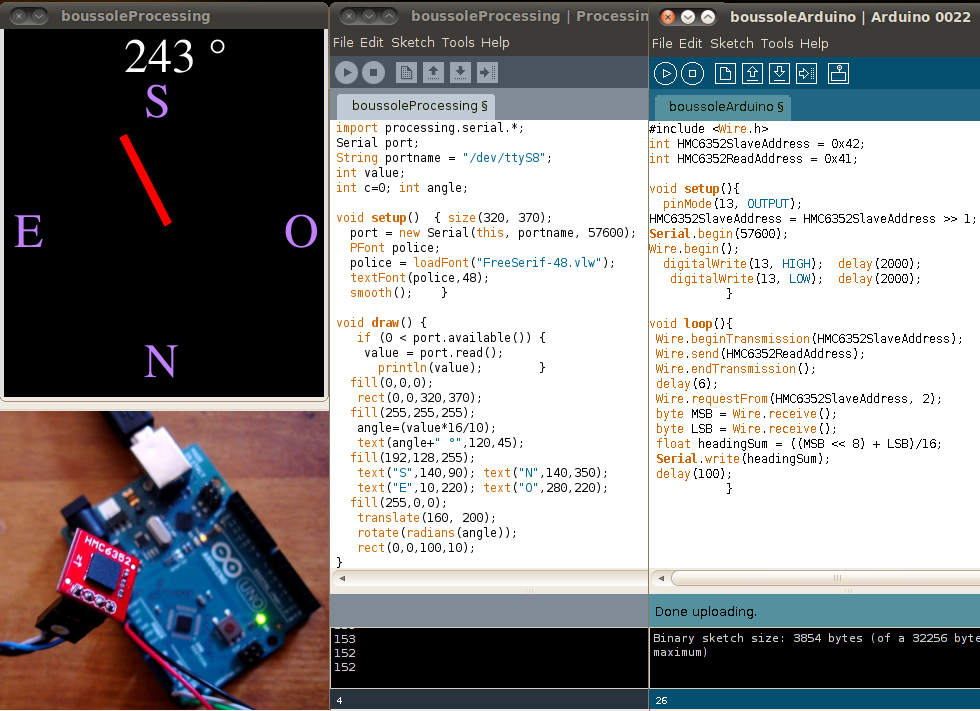Open Tools menu in the Arduino window
Viewport: 980px width, 711px height.
tap(777, 43)
